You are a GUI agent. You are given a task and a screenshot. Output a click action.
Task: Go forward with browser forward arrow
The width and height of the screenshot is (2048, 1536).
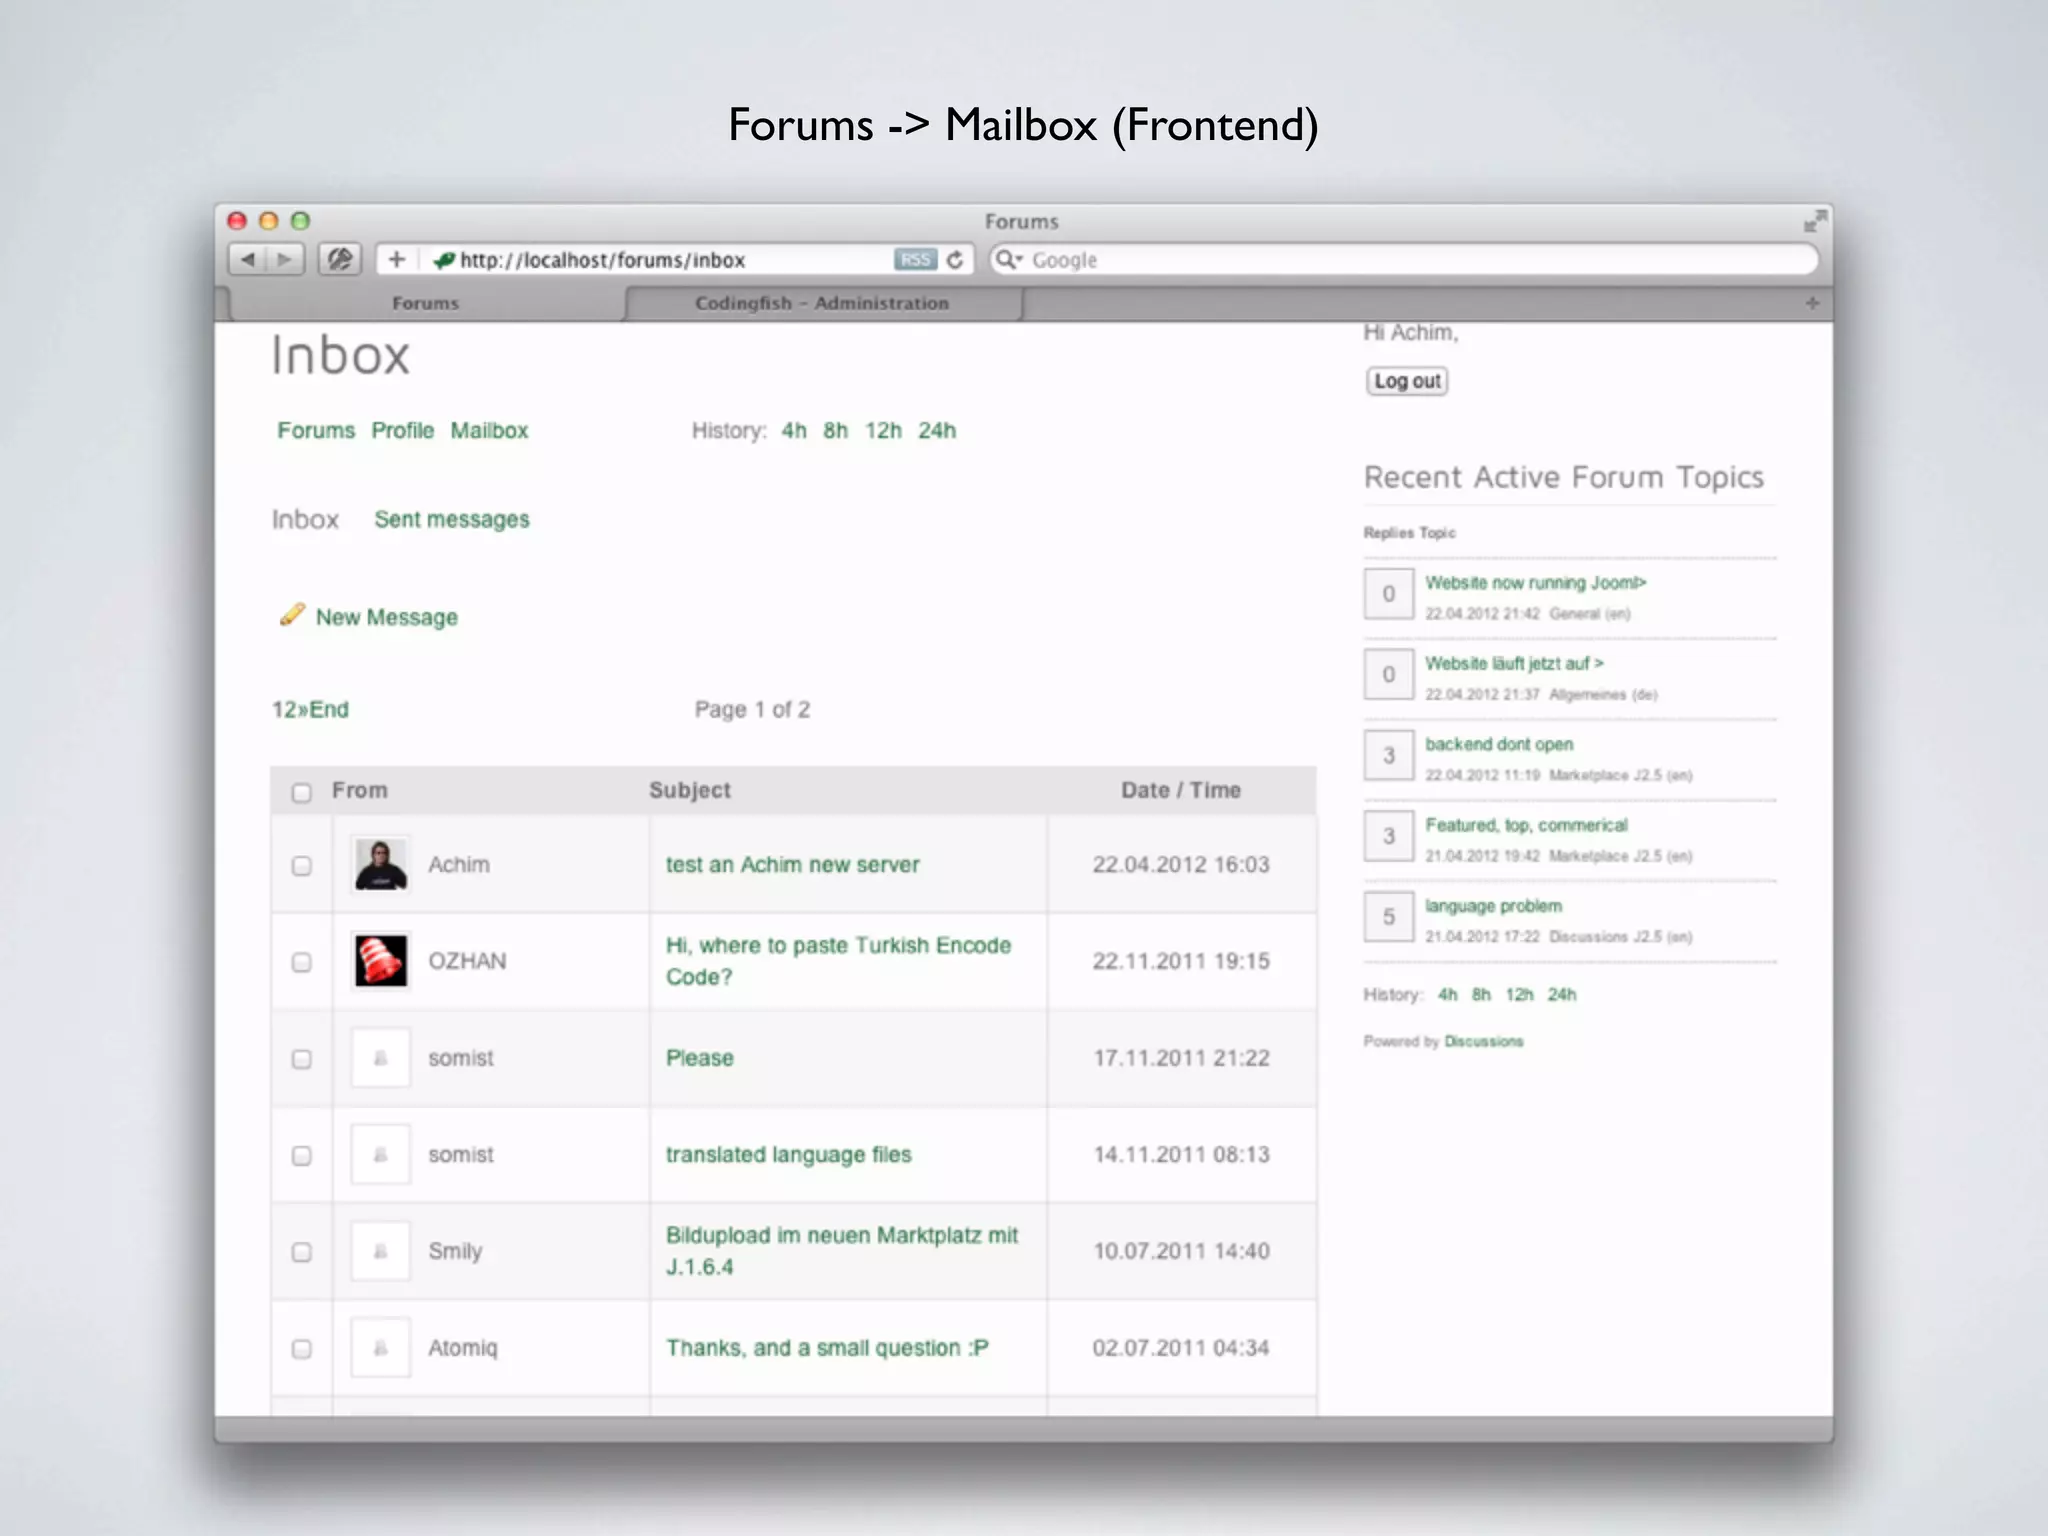tap(285, 260)
